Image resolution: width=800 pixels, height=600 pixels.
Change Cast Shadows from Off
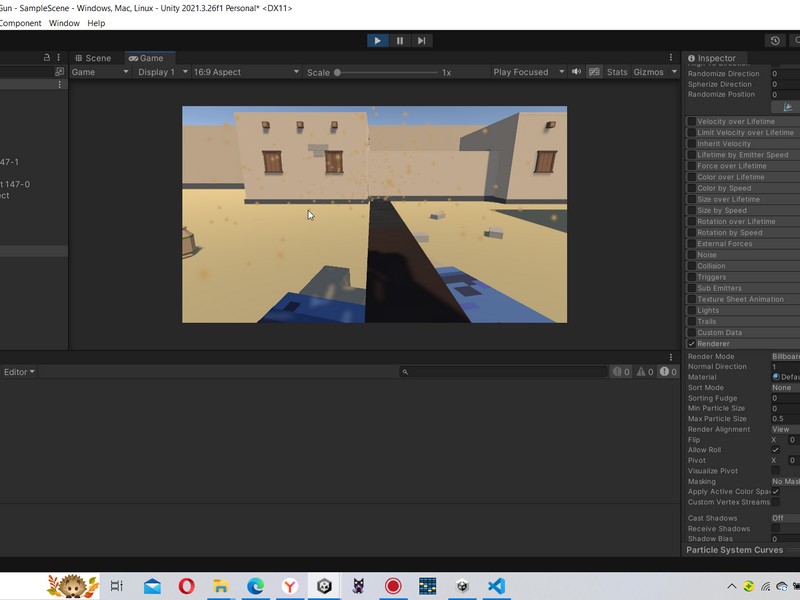tap(777, 516)
